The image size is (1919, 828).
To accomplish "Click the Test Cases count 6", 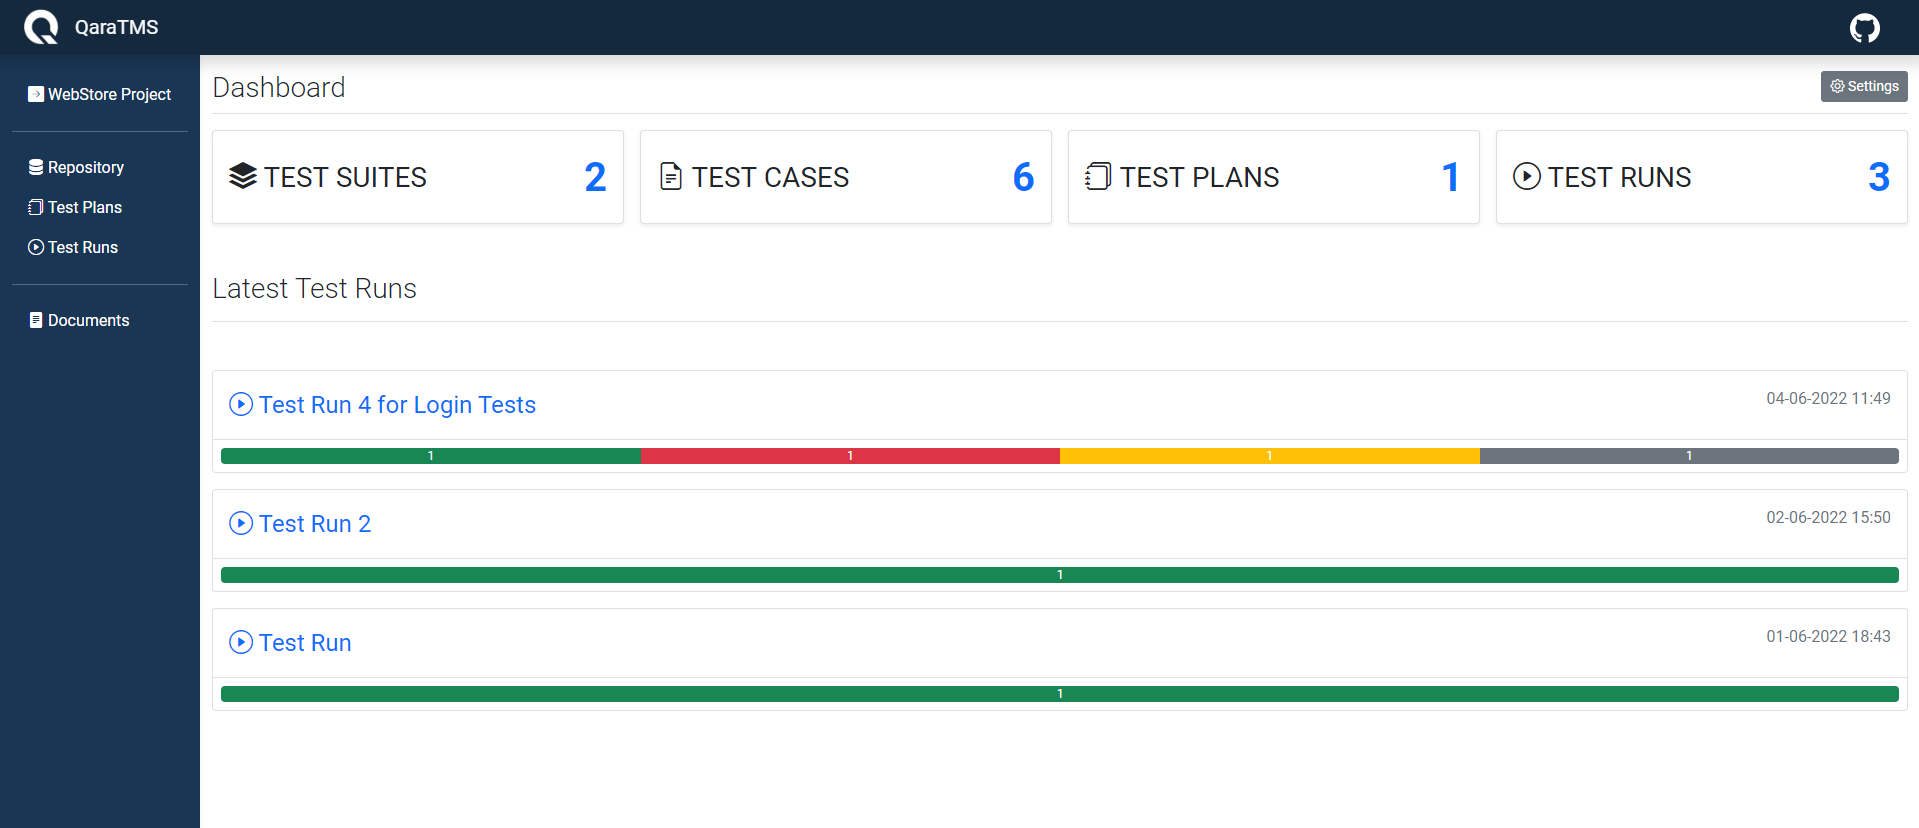I will pyautogui.click(x=1023, y=177).
